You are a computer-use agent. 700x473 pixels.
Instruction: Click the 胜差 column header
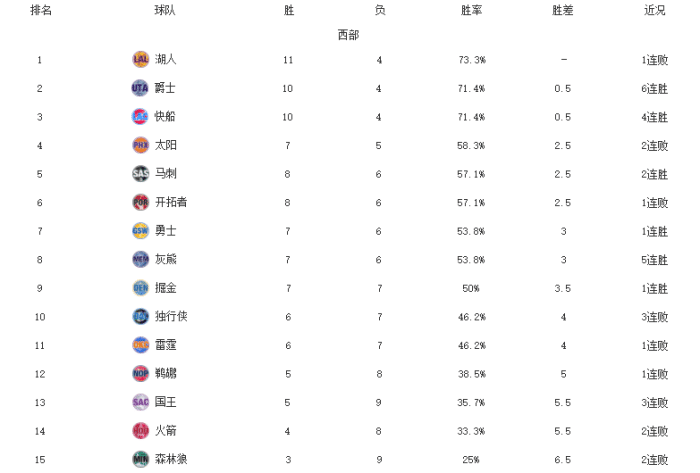click(563, 10)
